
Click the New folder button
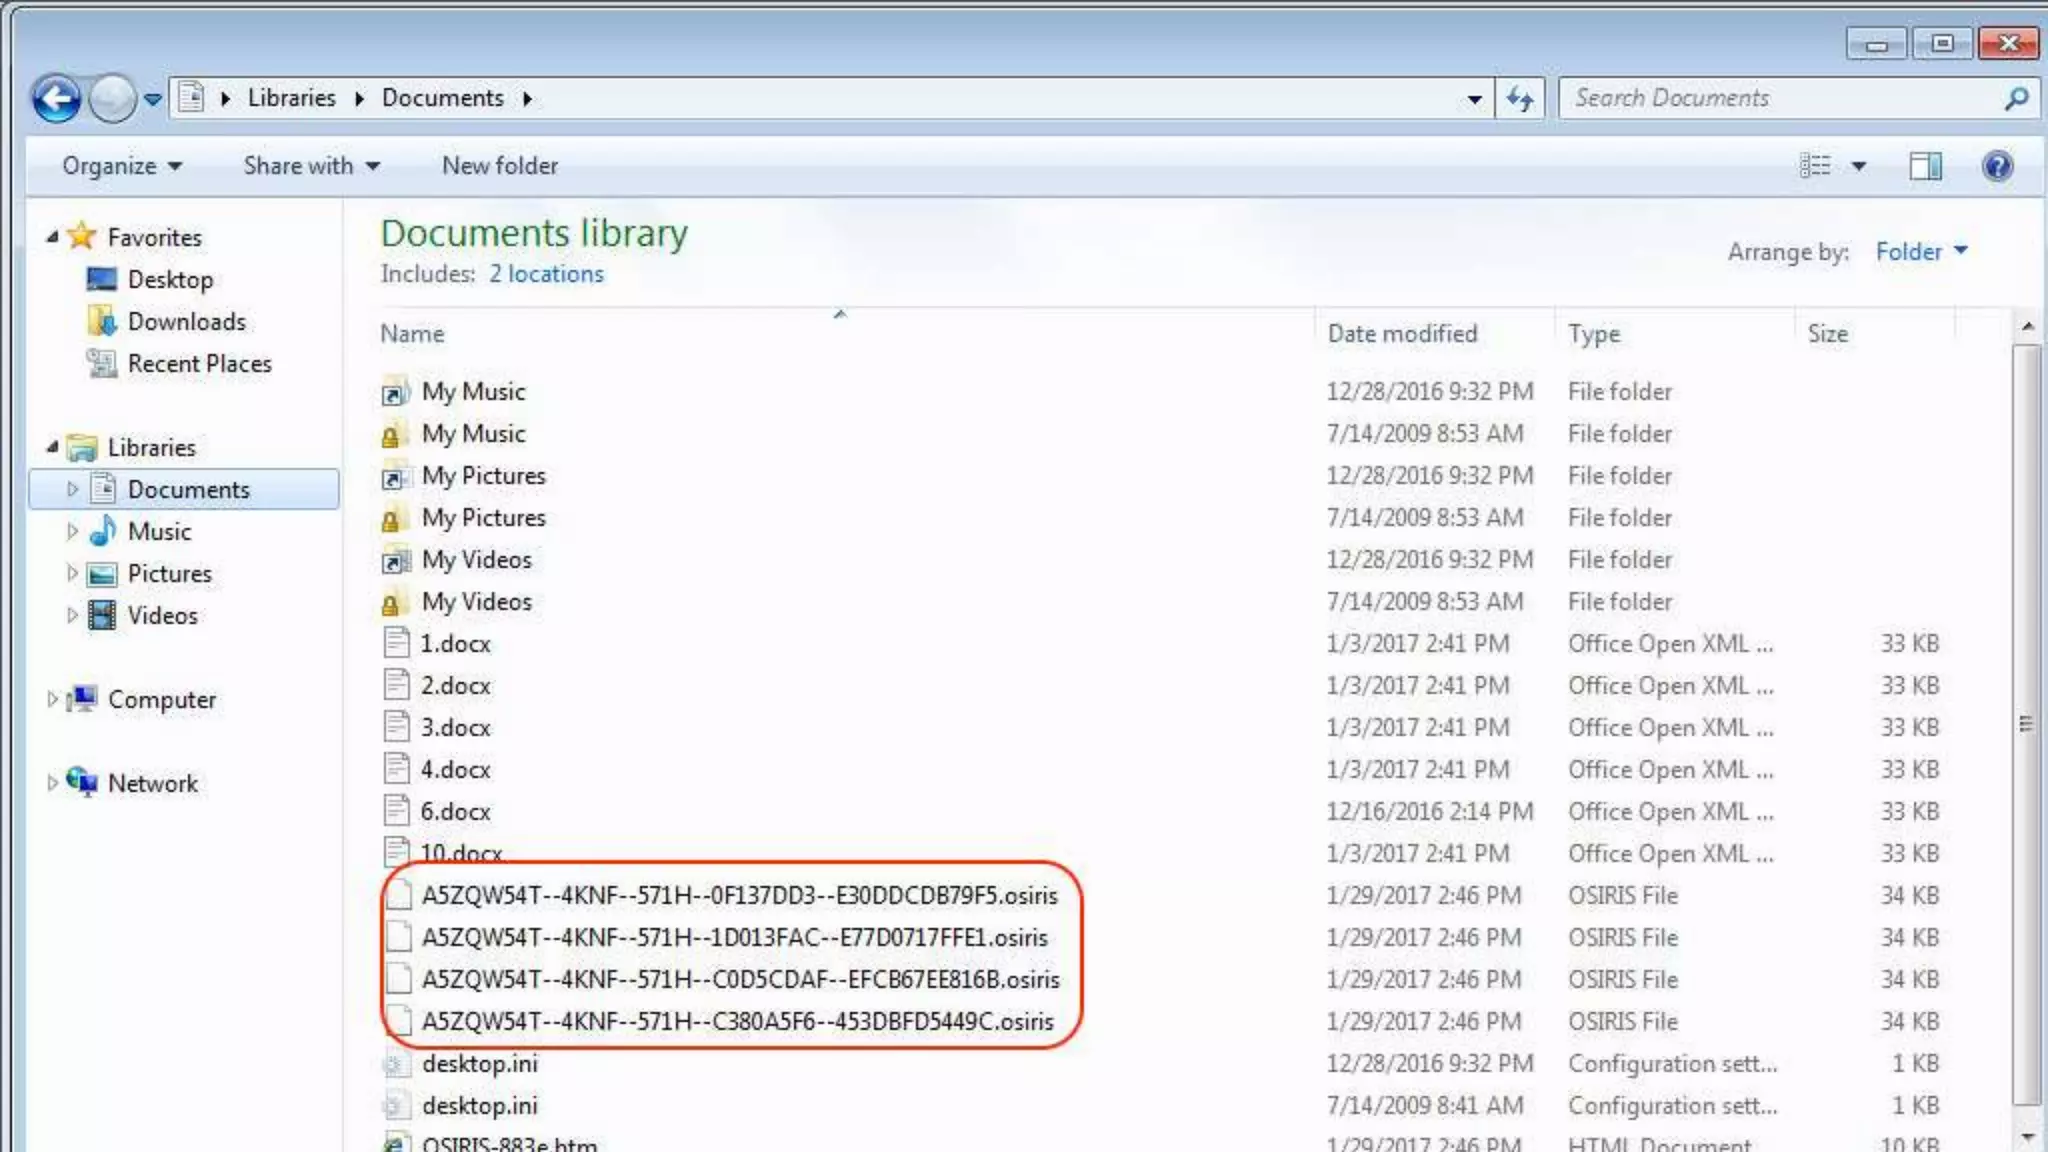pyautogui.click(x=499, y=166)
